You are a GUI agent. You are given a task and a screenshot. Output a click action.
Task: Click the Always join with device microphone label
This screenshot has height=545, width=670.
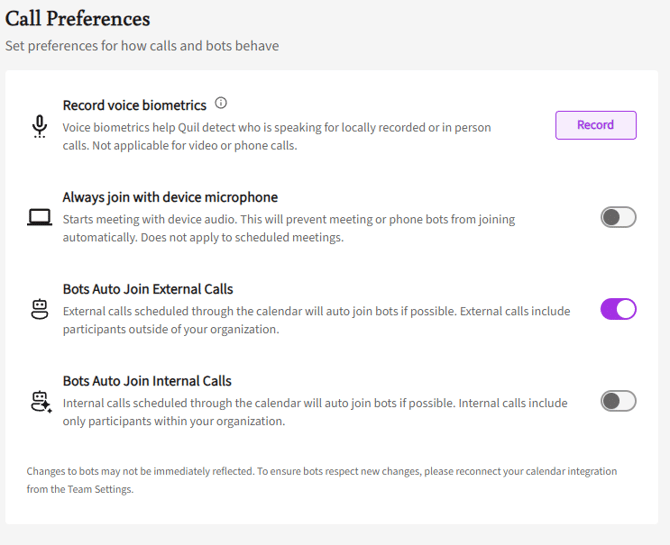[x=170, y=197]
